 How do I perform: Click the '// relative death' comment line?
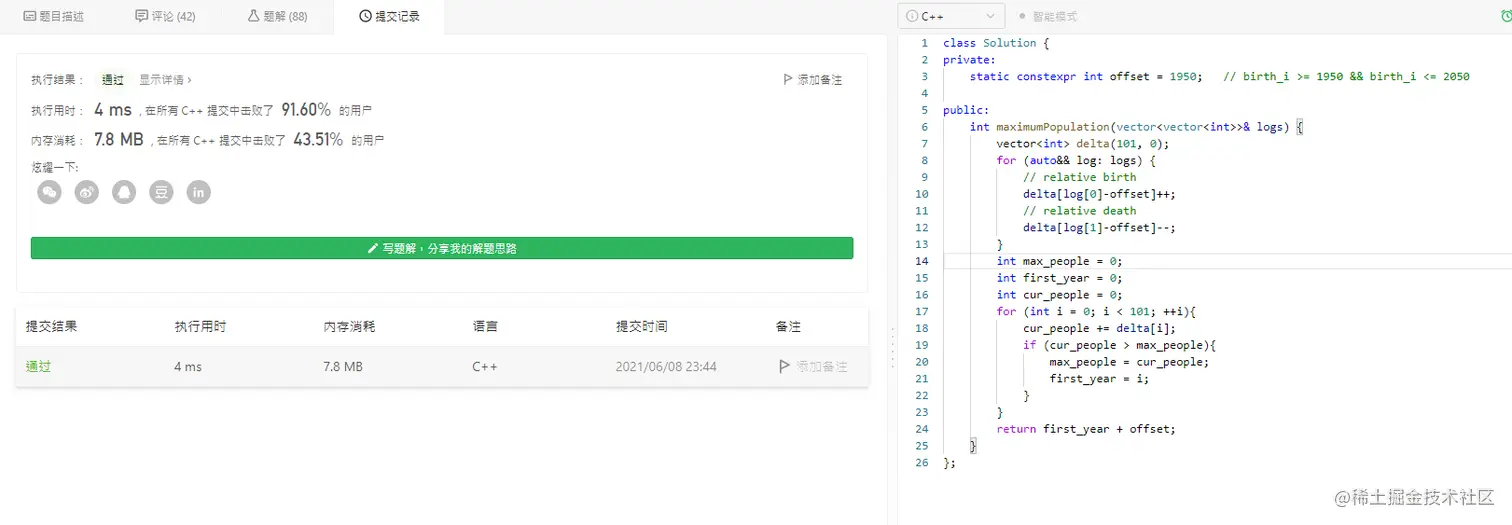point(1080,211)
